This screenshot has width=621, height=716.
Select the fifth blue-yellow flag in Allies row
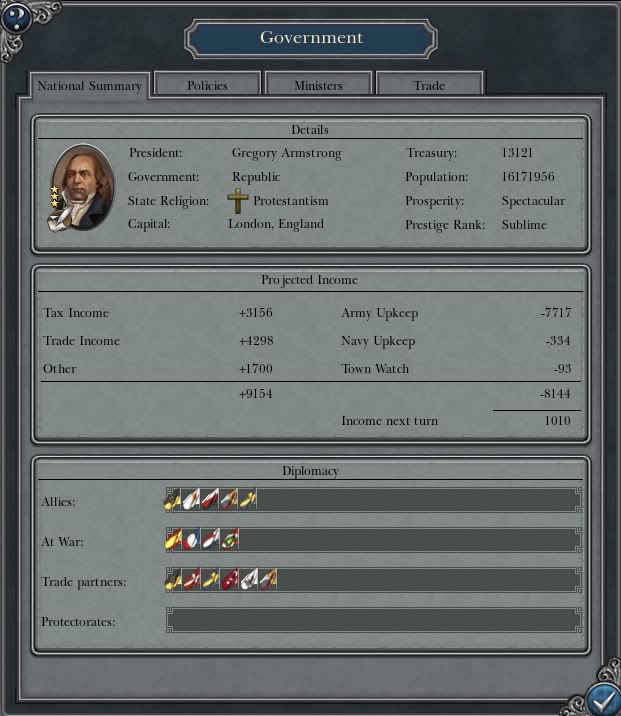pos(248,499)
